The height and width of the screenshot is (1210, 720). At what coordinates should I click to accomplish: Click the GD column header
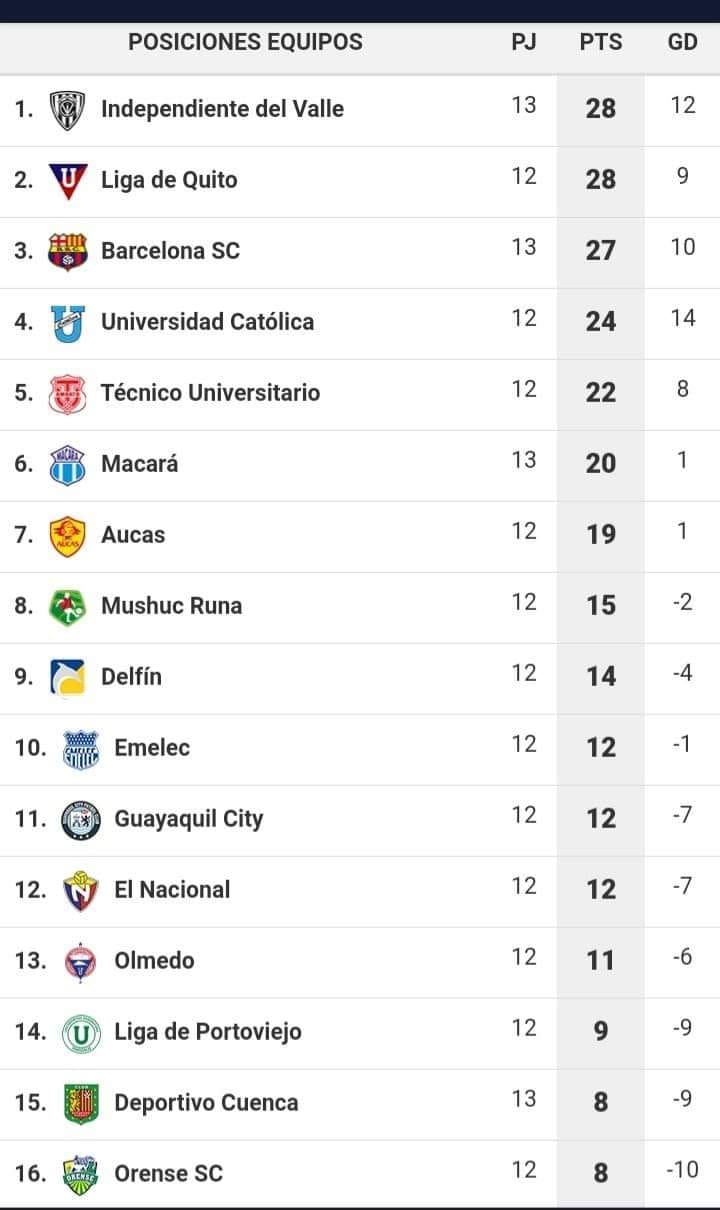[683, 42]
